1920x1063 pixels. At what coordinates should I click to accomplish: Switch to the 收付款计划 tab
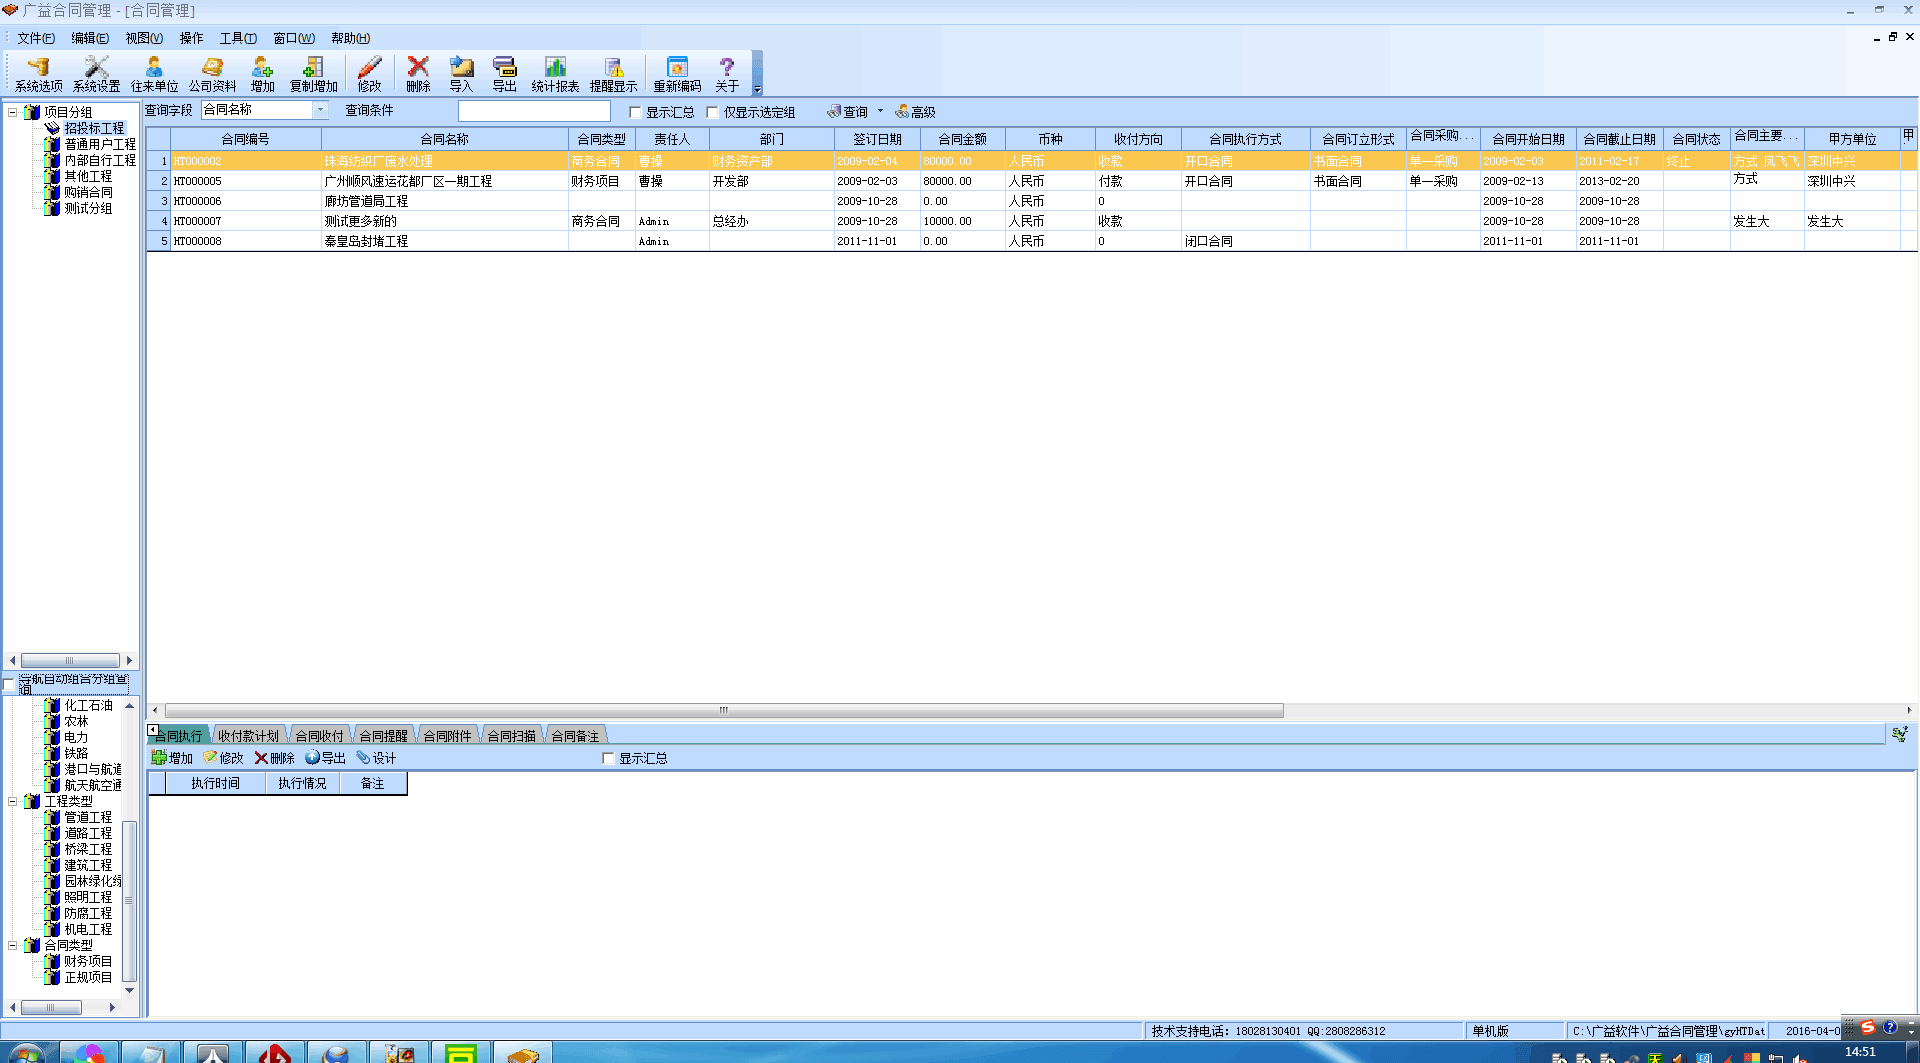[248, 736]
